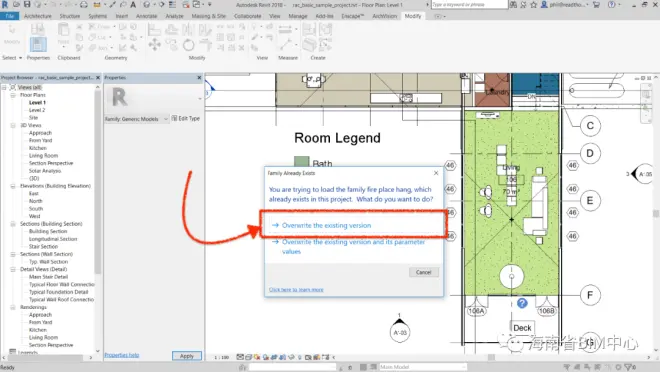
Task: Collapse the 3D Views tree node
Action: (13, 125)
